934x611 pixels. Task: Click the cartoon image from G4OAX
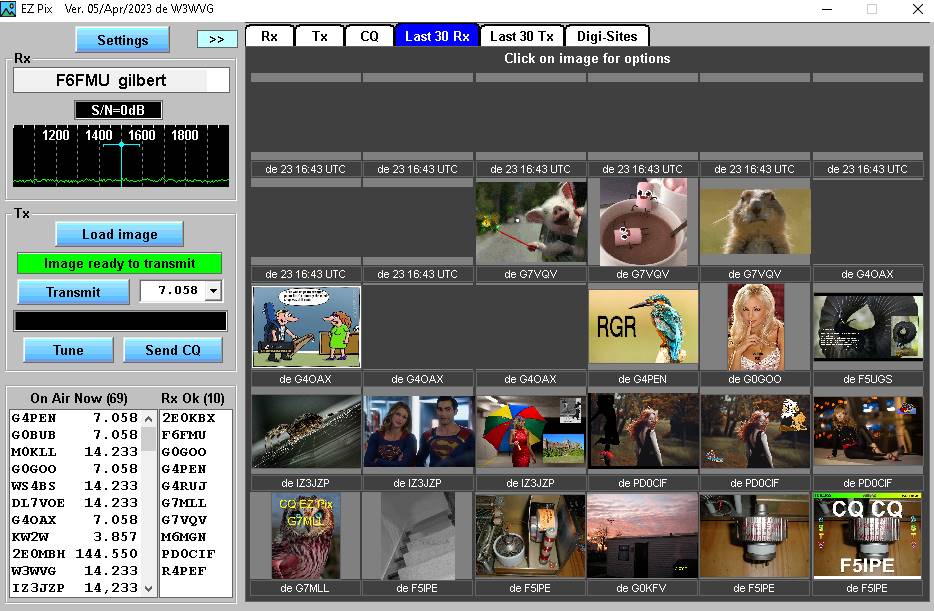(306, 327)
